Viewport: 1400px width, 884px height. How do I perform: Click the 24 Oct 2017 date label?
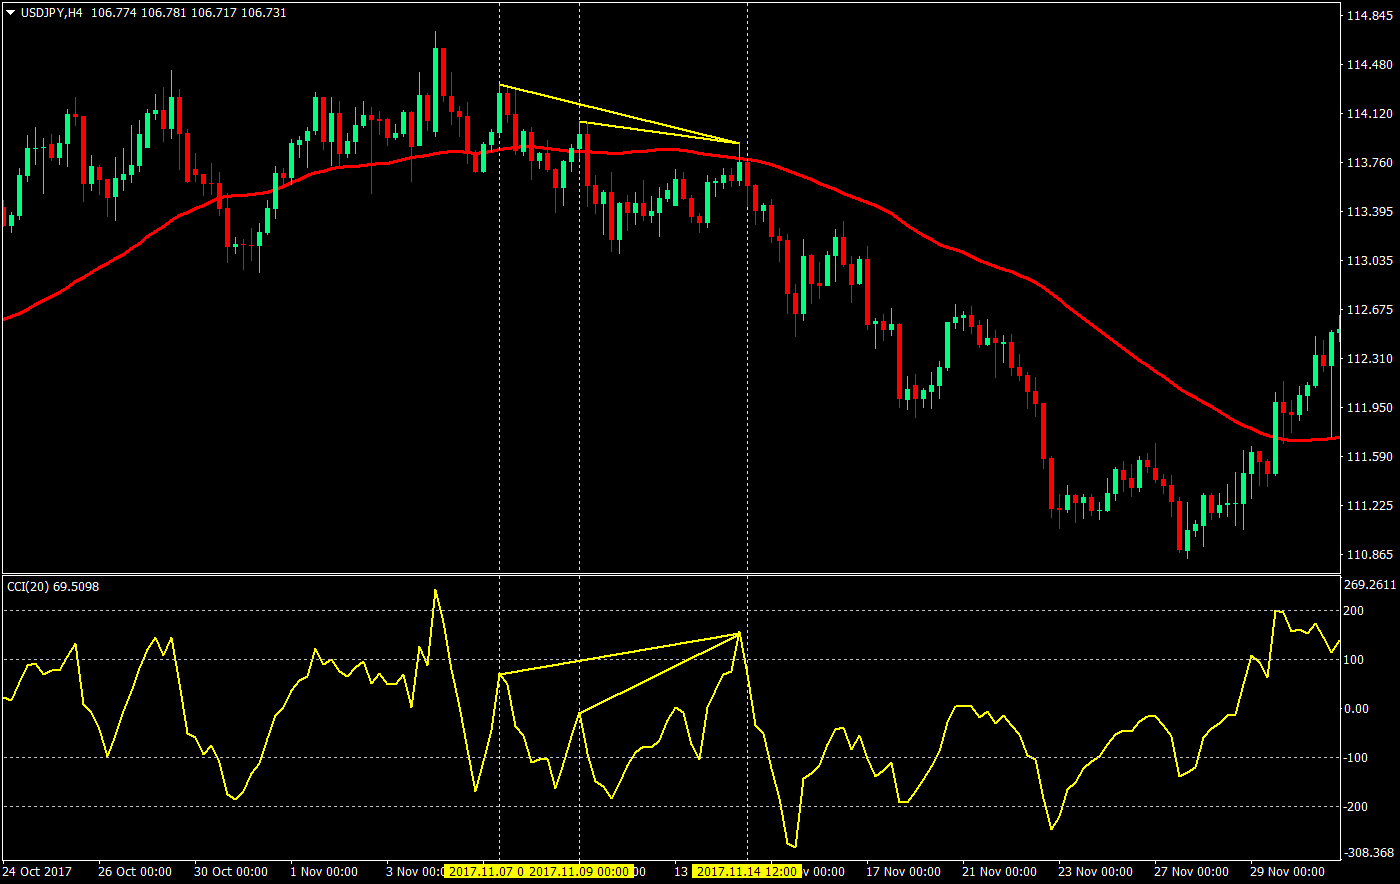click(39, 872)
